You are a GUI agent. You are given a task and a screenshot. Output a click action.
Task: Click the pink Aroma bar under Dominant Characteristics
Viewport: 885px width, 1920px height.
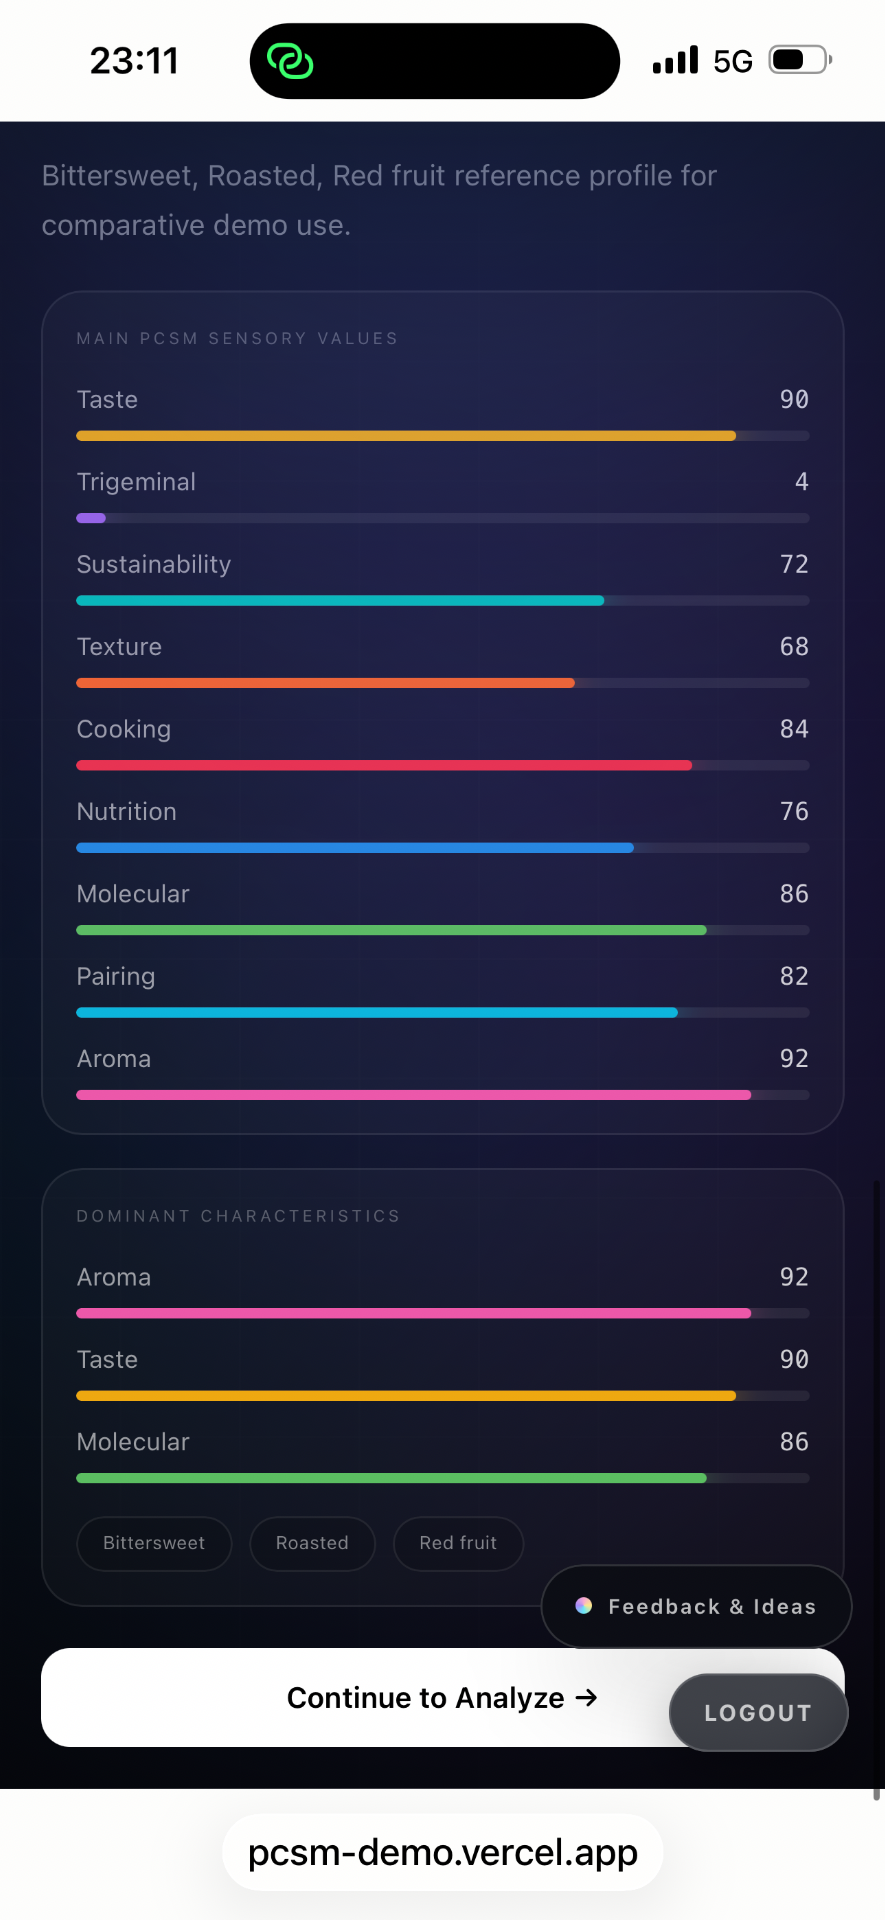click(414, 1313)
